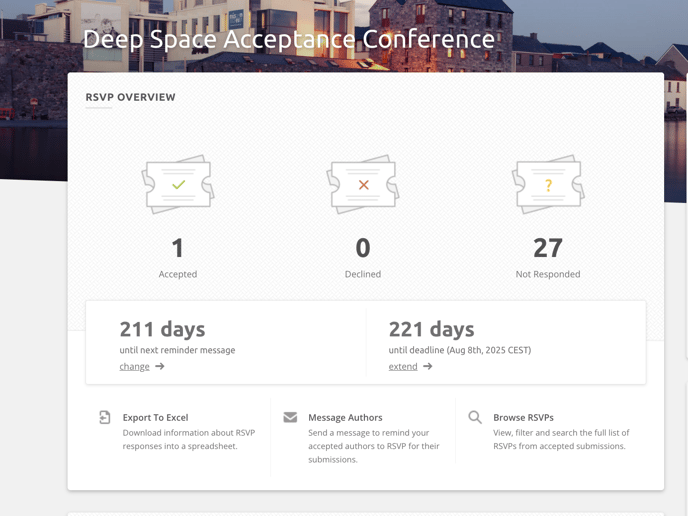Click the not responded count 27
688x516 pixels.
[548, 248]
